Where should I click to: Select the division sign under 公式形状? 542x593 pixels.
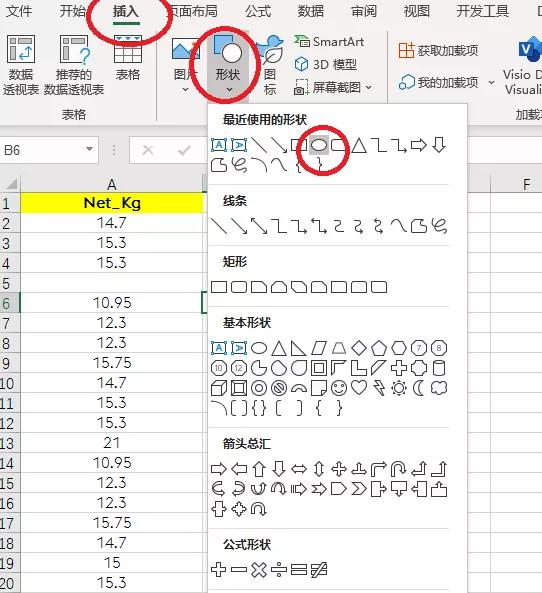coord(279,570)
